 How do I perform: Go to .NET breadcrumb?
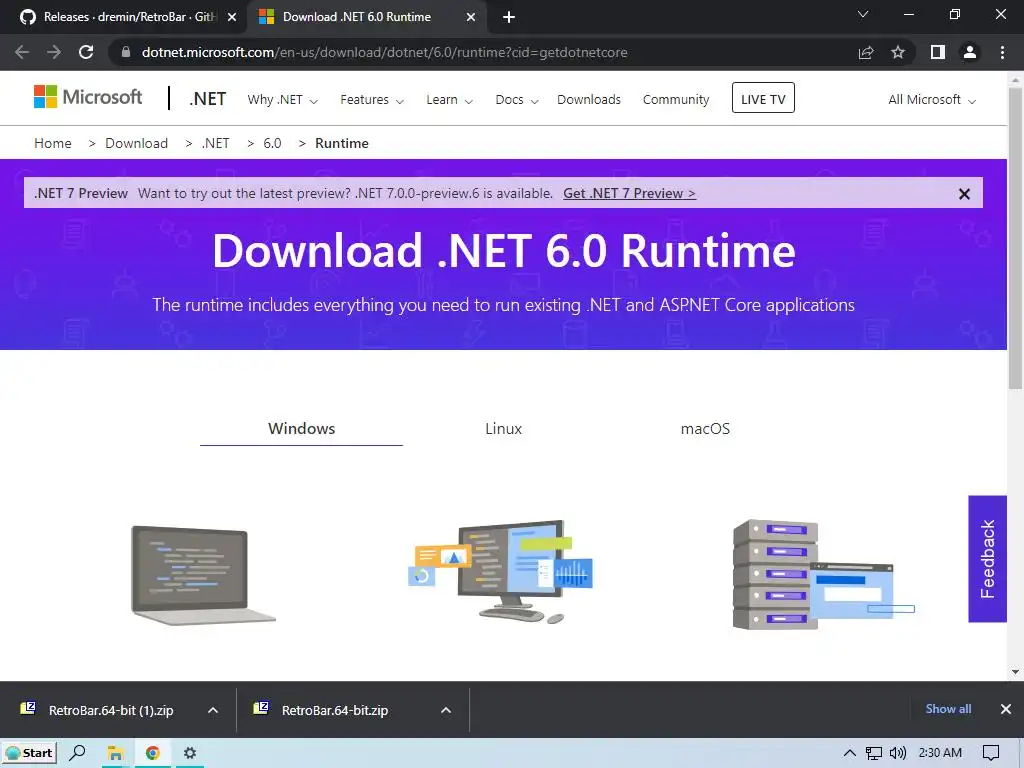click(x=216, y=143)
